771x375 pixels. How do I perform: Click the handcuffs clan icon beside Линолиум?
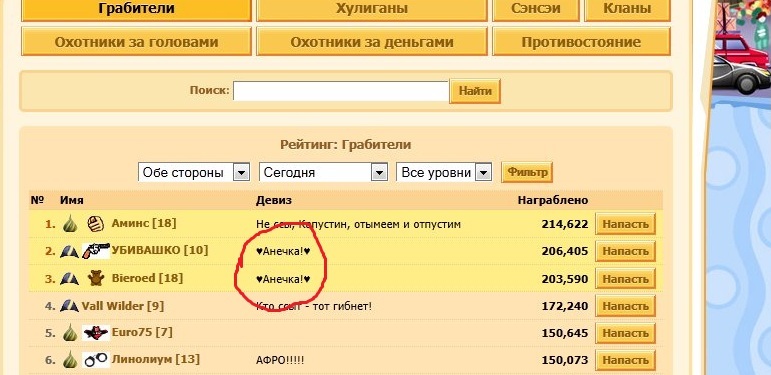coord(95,360)
